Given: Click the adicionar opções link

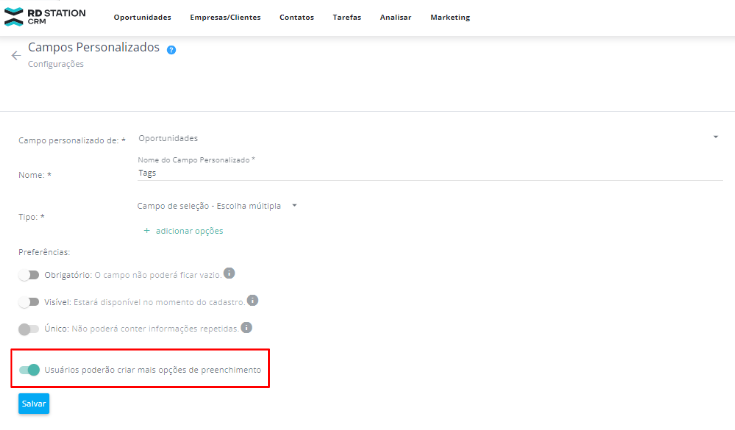Looking at the screenshot, I should coord(189,231).
